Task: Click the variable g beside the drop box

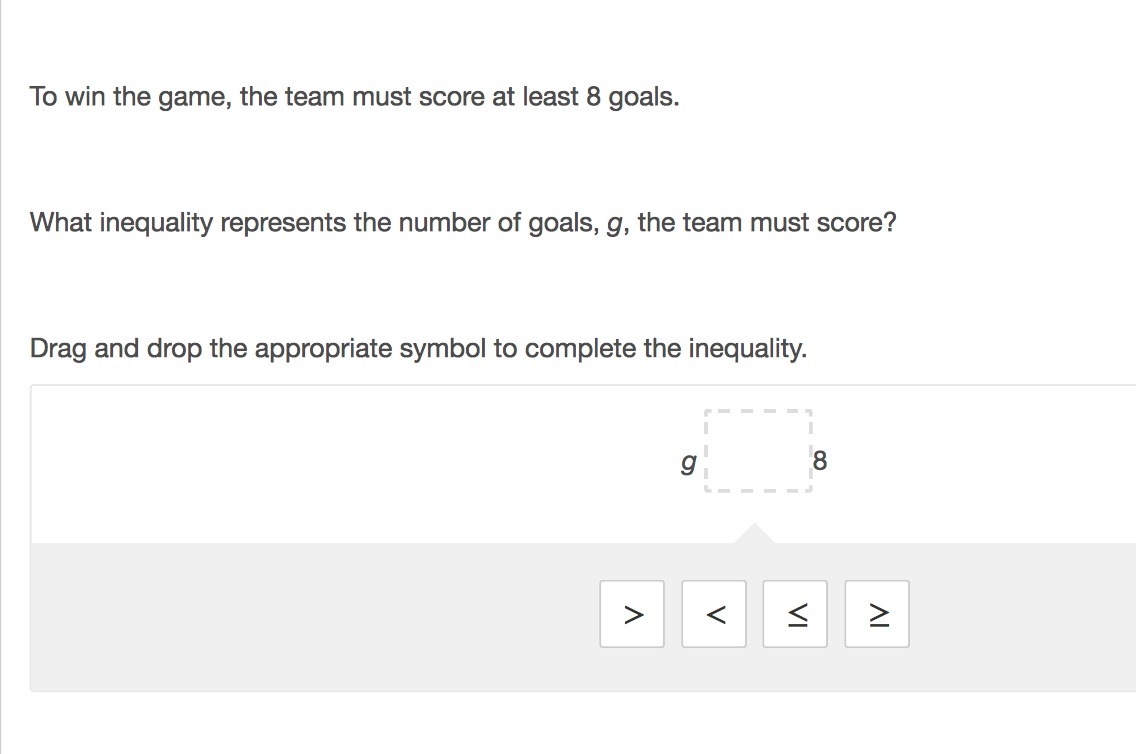Action: point(687,462)
